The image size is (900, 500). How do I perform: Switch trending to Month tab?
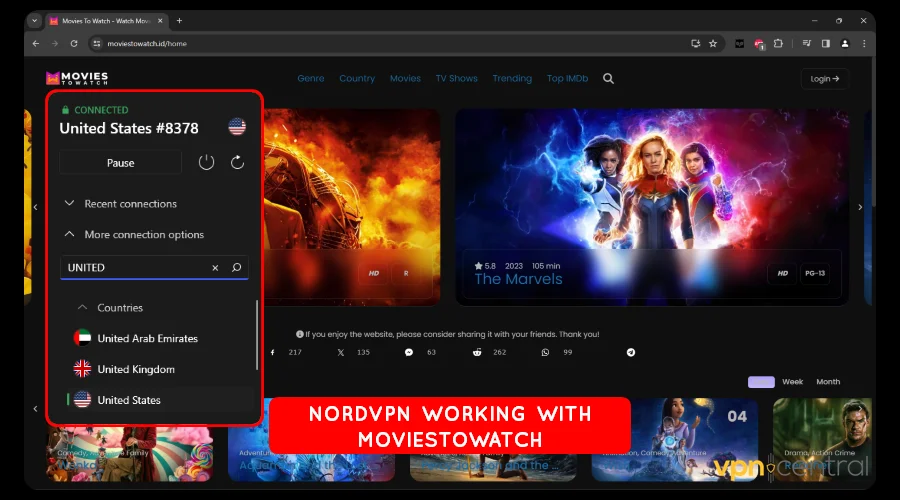pyautogui.click(x=828, y=382)
